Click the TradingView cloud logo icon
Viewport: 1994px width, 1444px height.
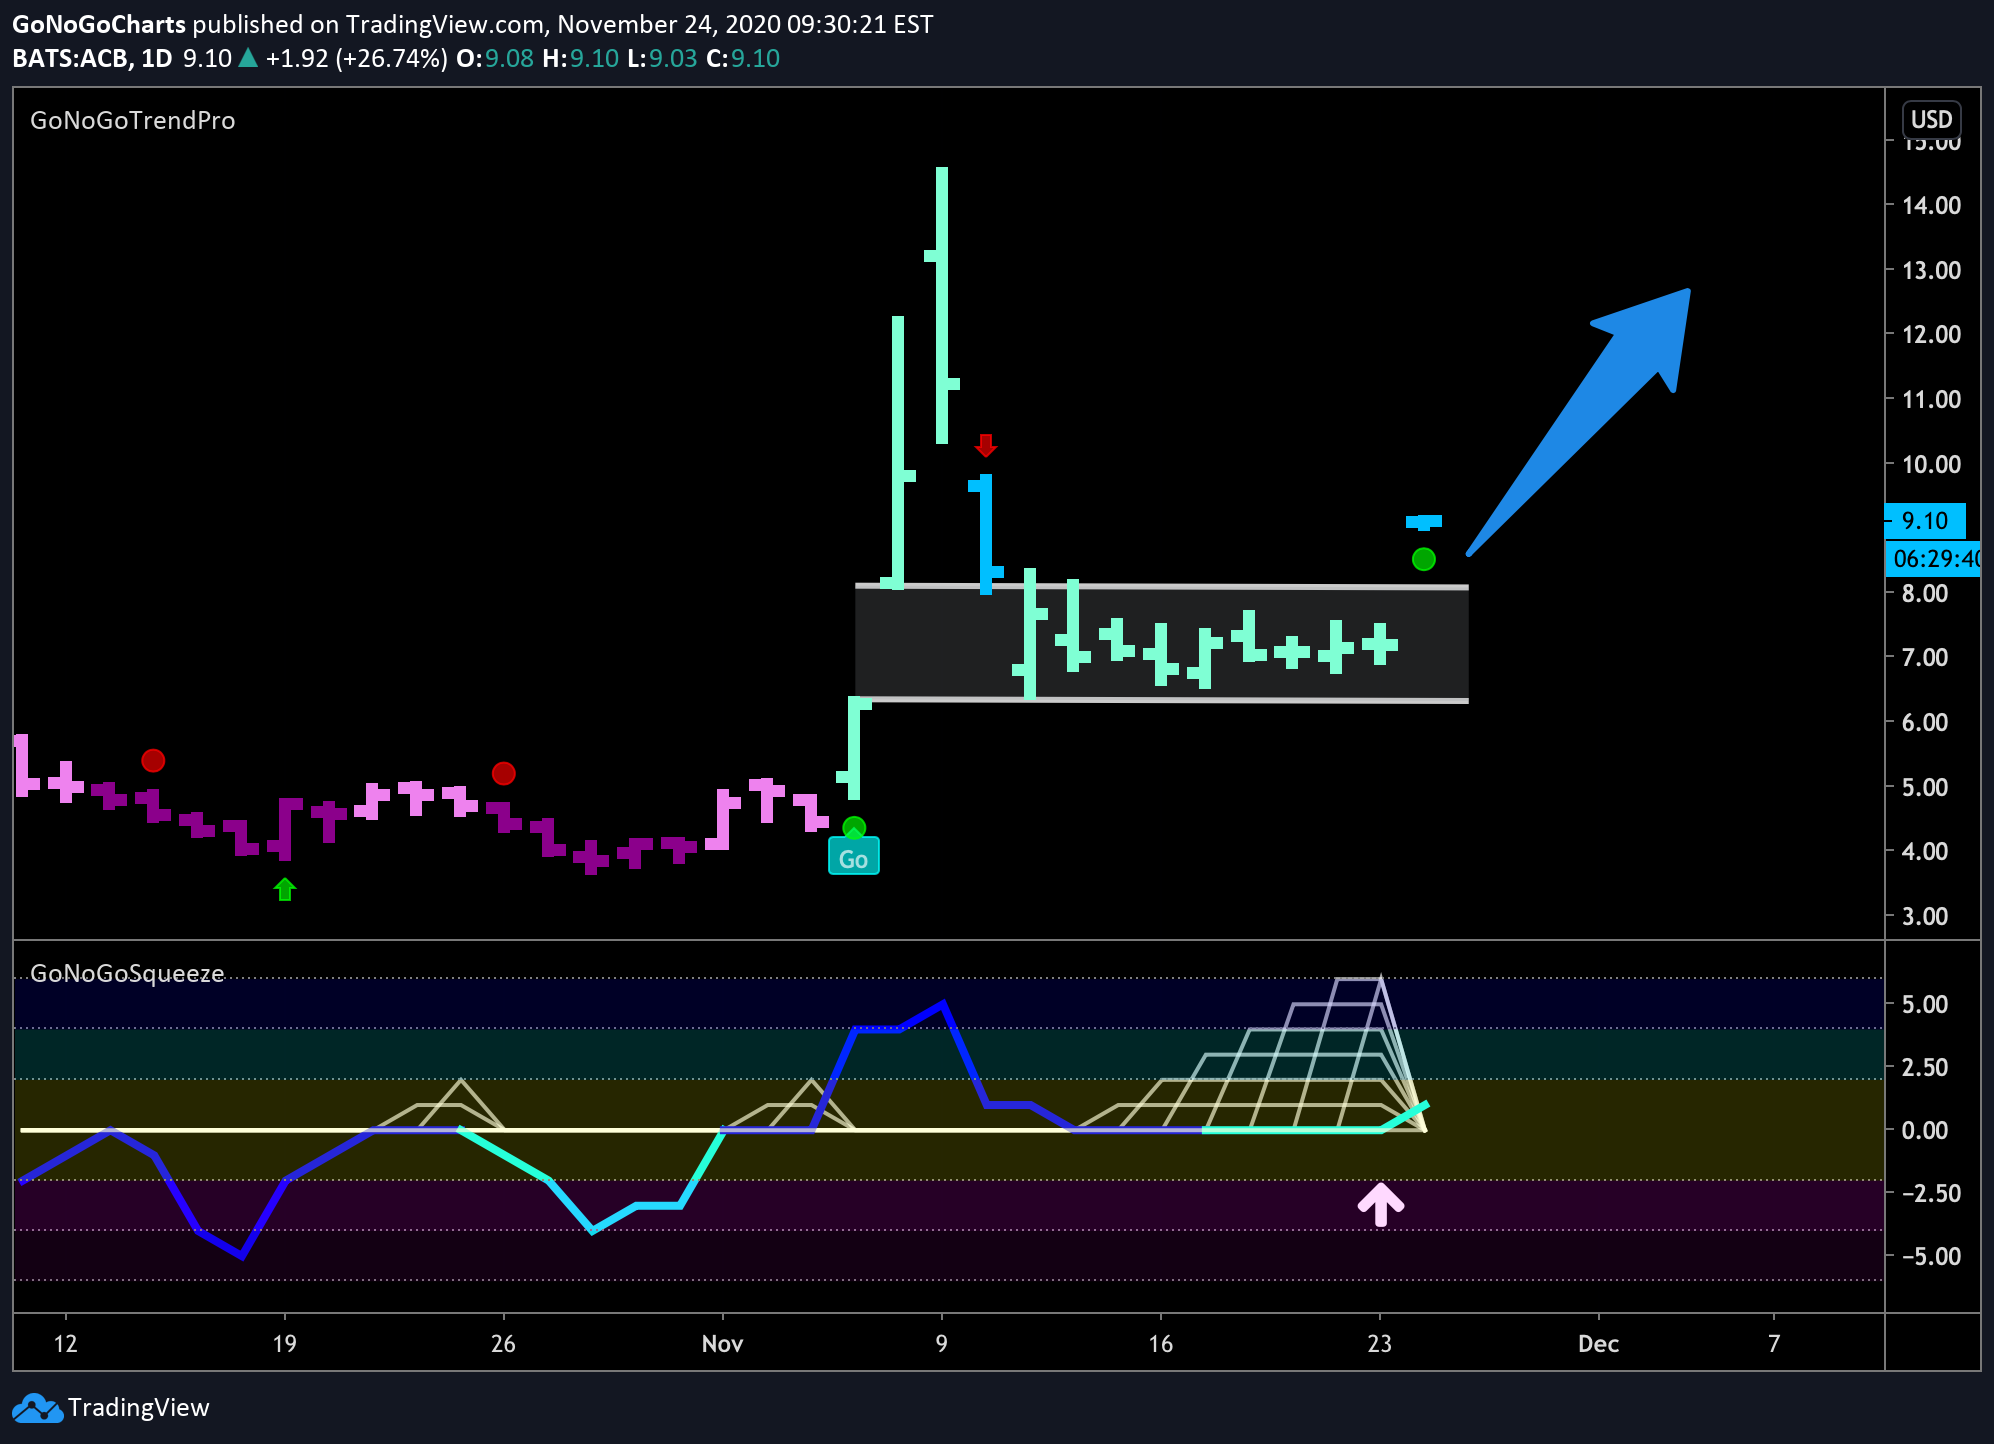38,1408
